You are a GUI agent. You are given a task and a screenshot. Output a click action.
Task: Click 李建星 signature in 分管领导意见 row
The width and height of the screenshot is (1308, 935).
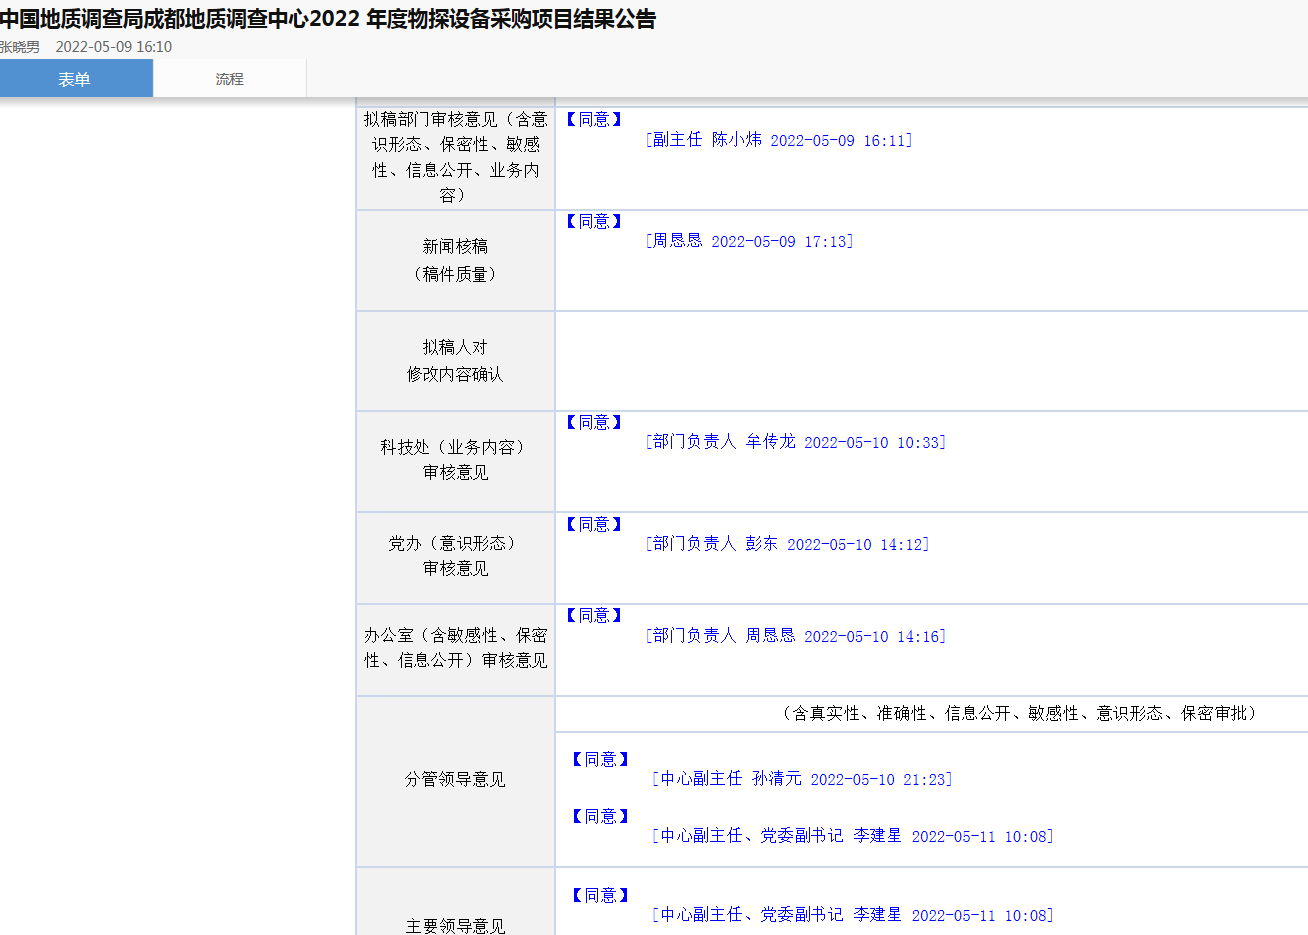853,836
